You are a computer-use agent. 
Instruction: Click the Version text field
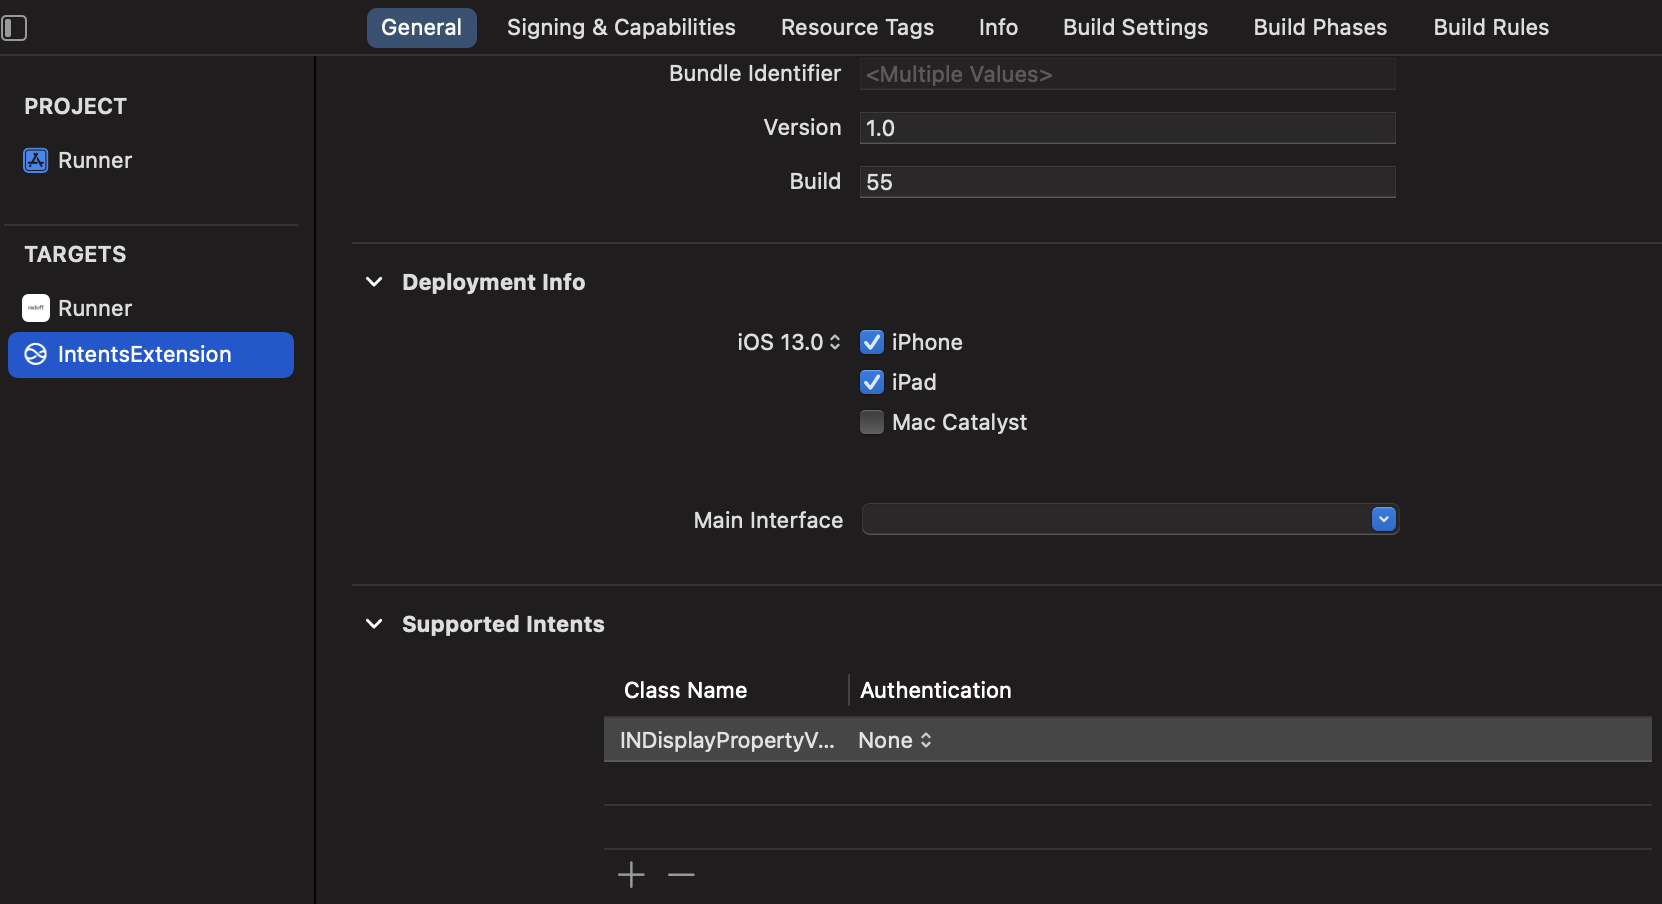pyautogui.click(x=1127, y=128)
